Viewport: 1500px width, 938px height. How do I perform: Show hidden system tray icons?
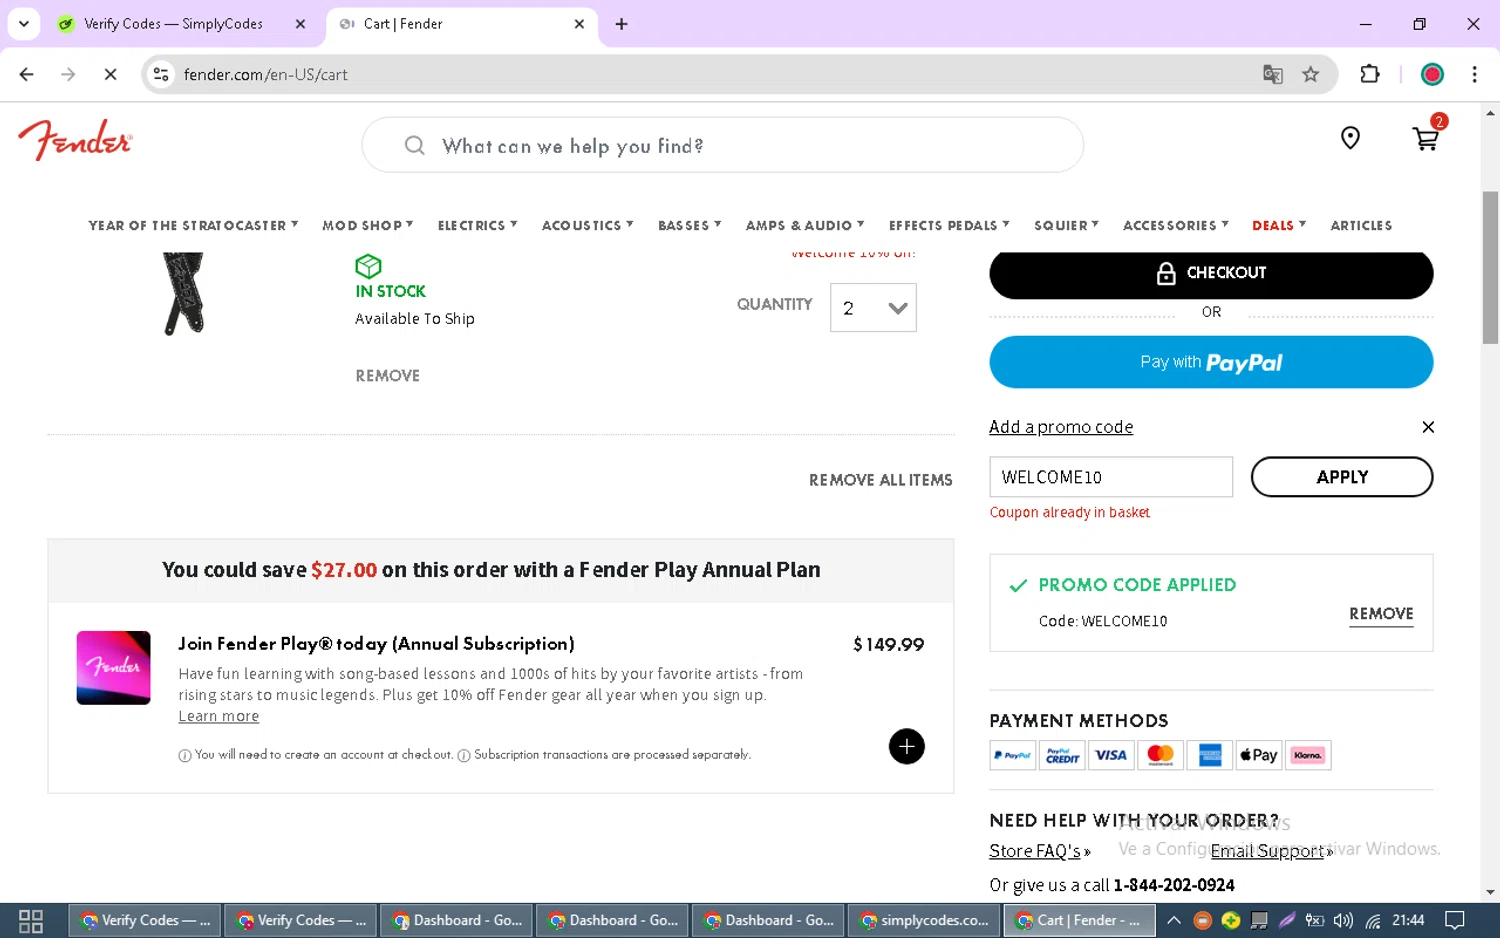point(1174,920)
